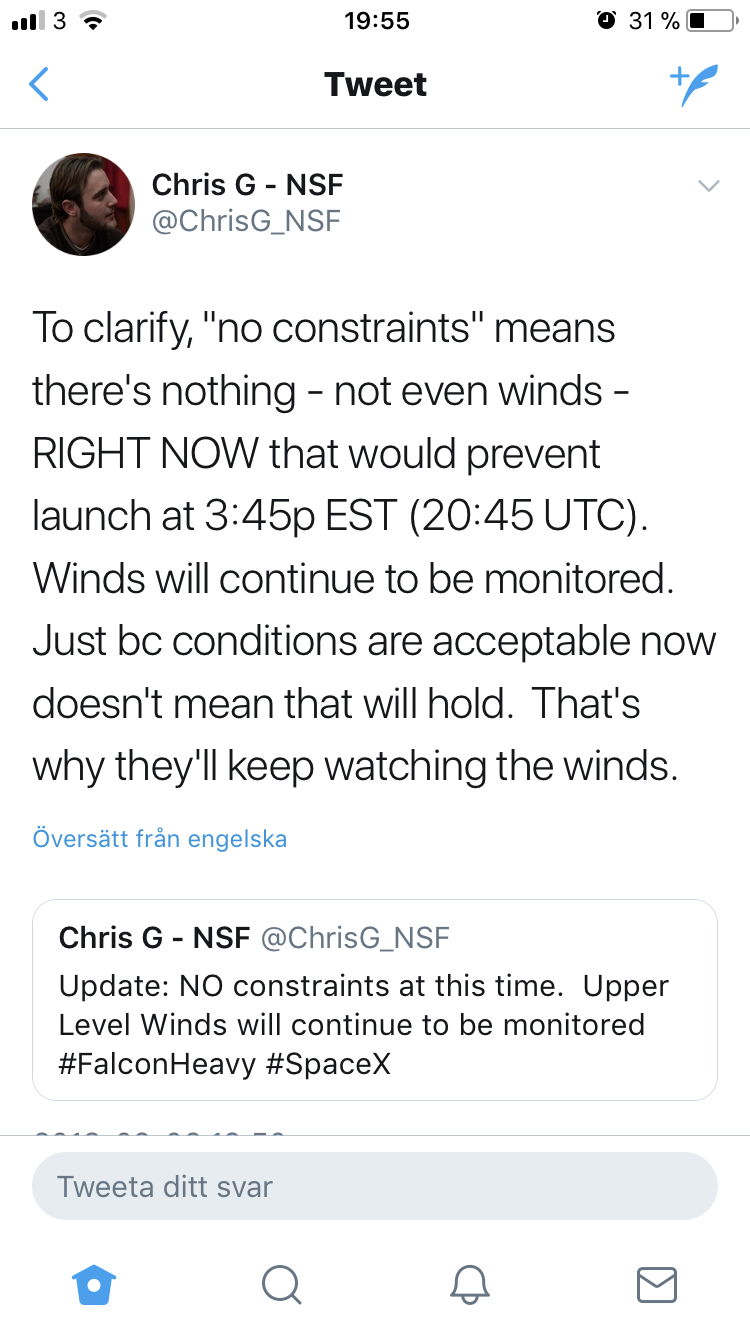Tap the 19:55 clock in status bar
Image resolution: width=750 pixels, height=1334 pixels.
[x=376, y=21]
